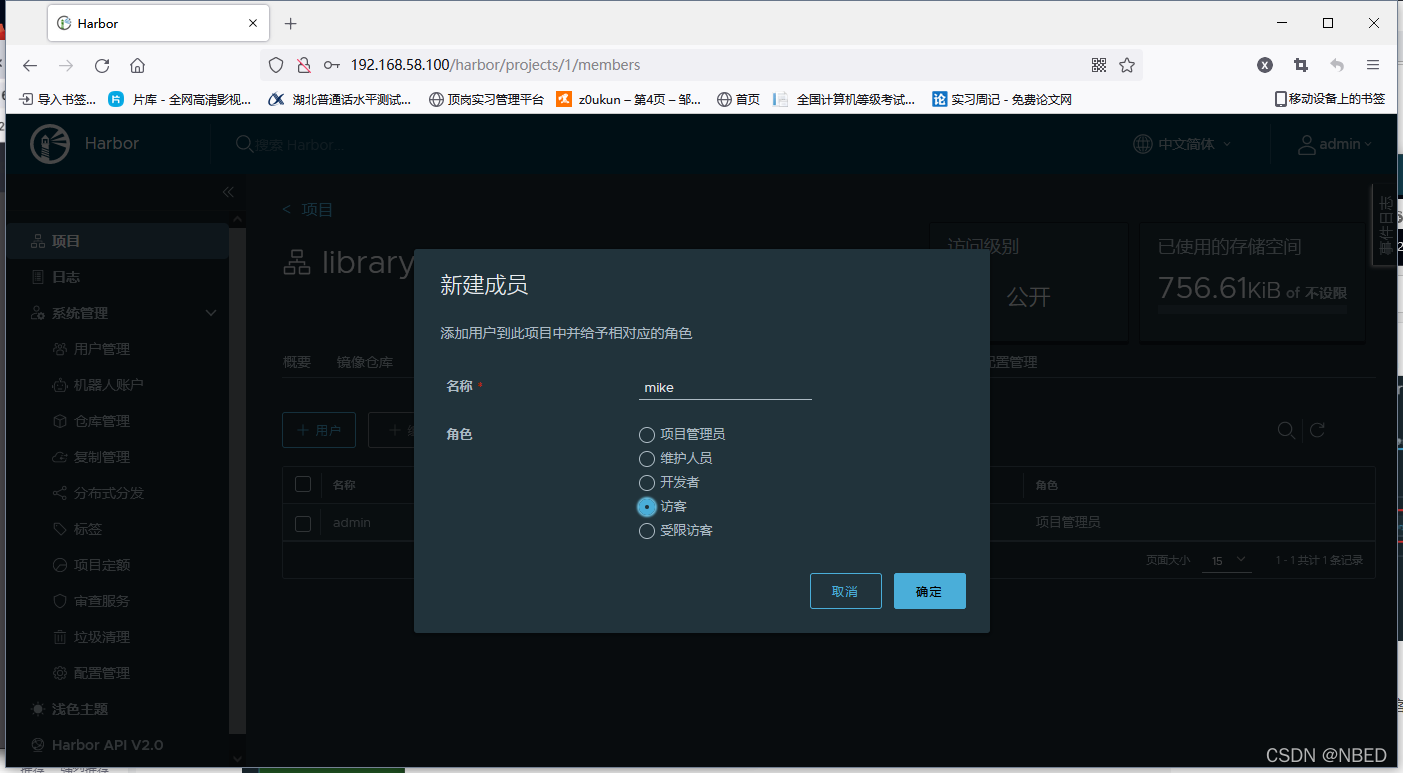Open the 中文简体 language dropdown
The height and width of the screenshot is (773, 1403).
(1182, 143)
